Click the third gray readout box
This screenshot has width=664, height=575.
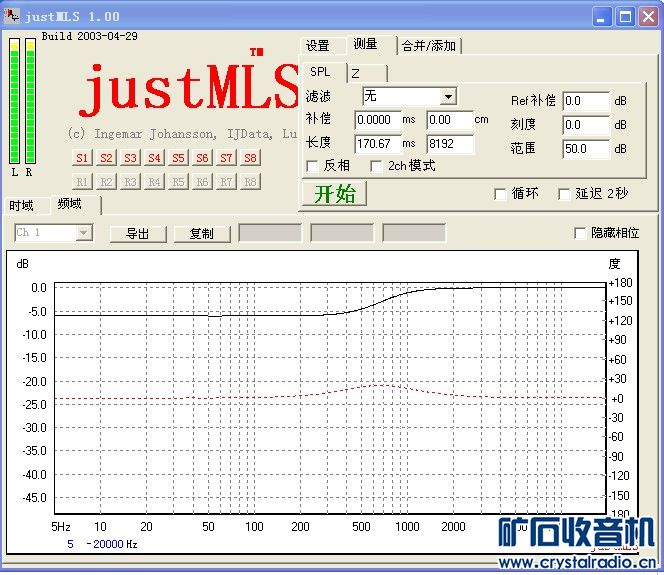tap(414, 233)
